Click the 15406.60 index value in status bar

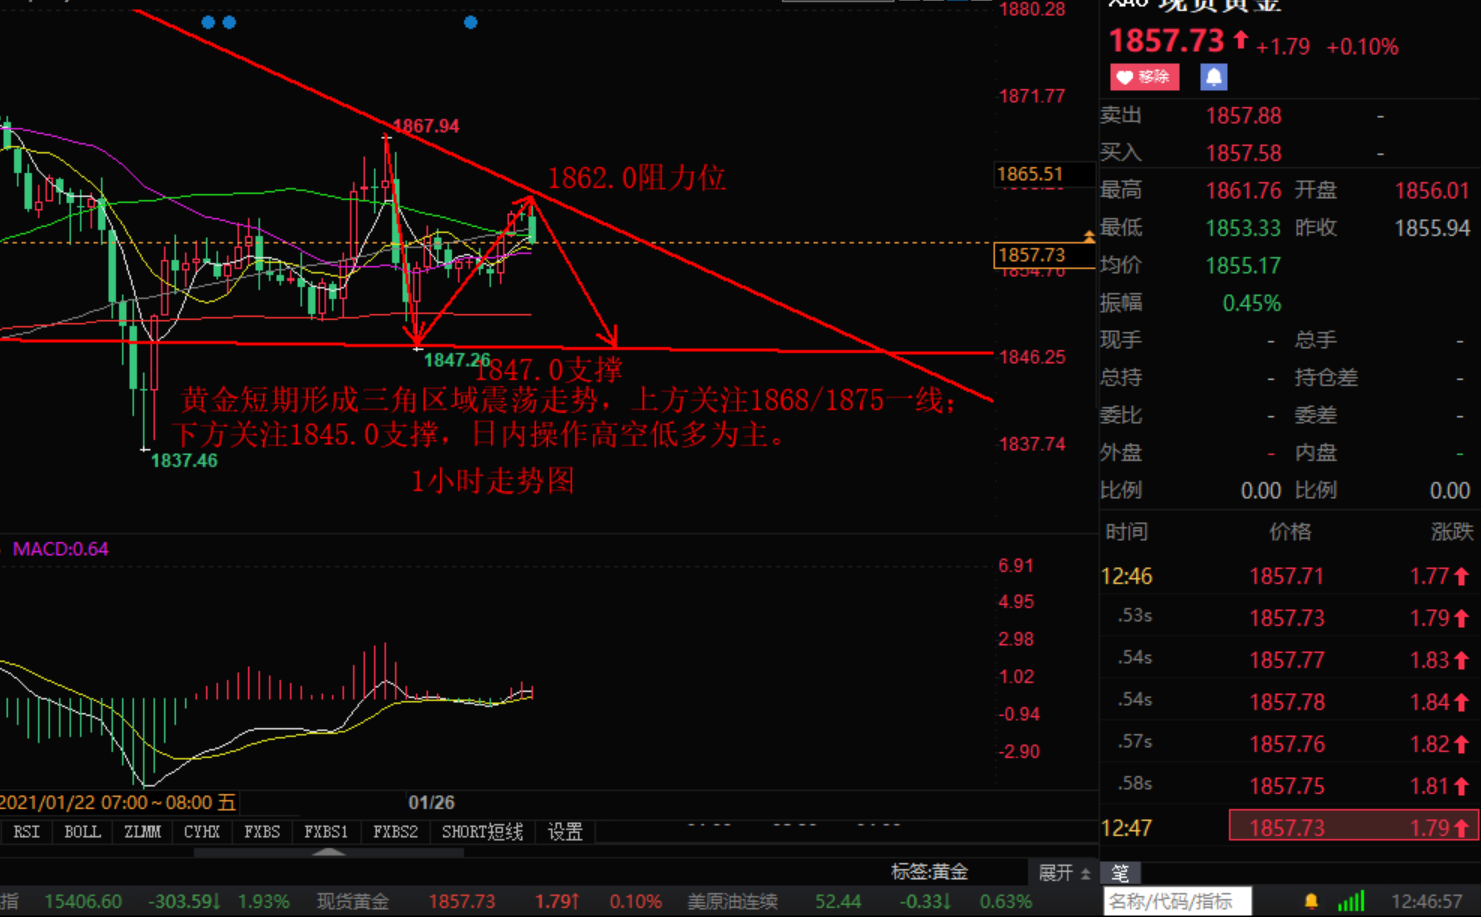coord(83,902)
